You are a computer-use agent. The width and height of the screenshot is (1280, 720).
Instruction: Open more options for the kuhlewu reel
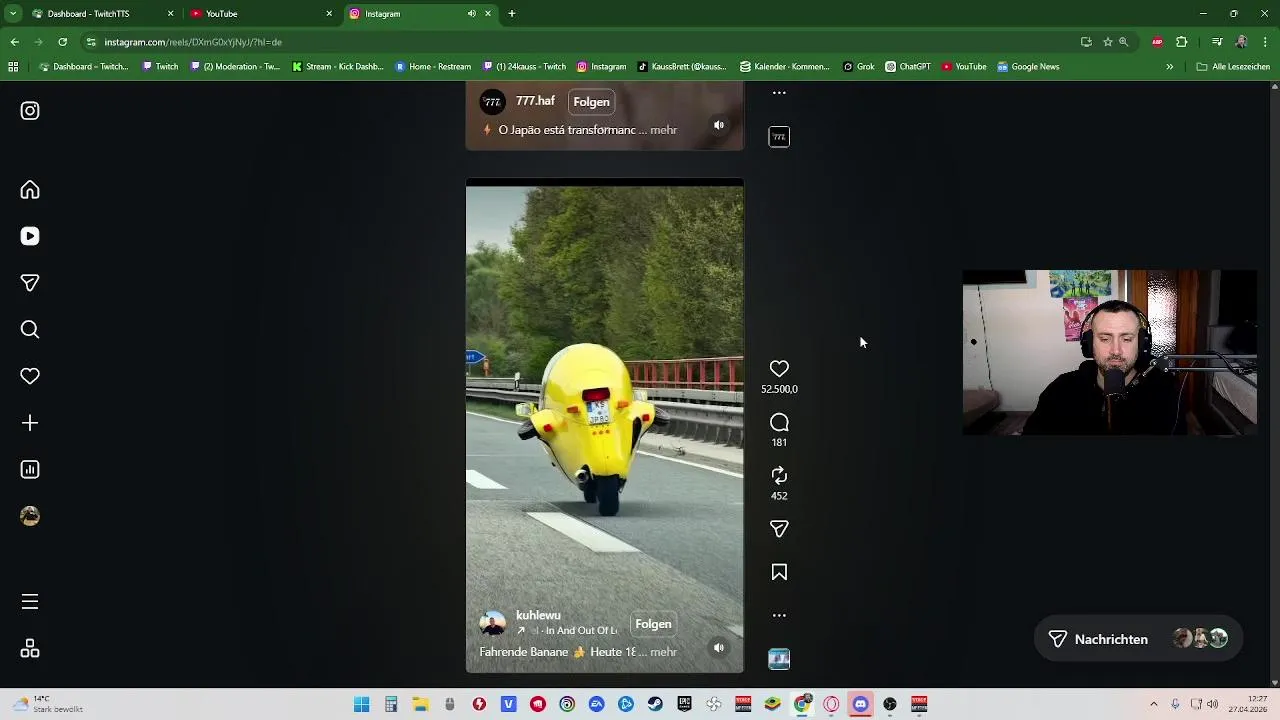tap(779, 615)
